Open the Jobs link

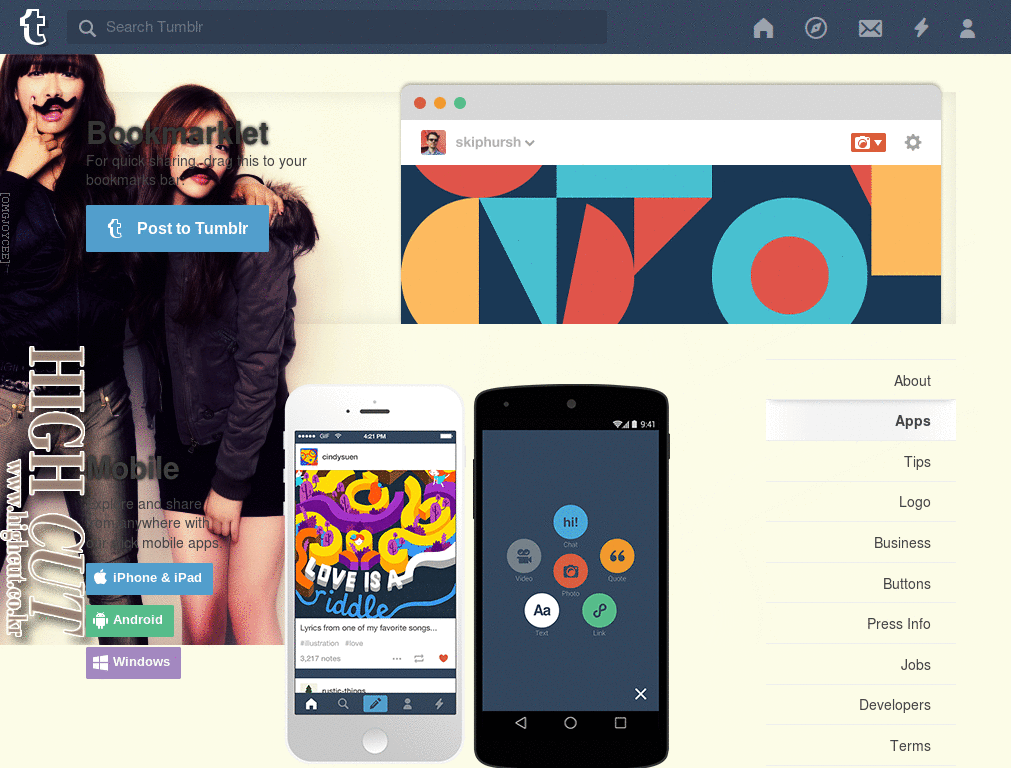[x=915, y=665]
